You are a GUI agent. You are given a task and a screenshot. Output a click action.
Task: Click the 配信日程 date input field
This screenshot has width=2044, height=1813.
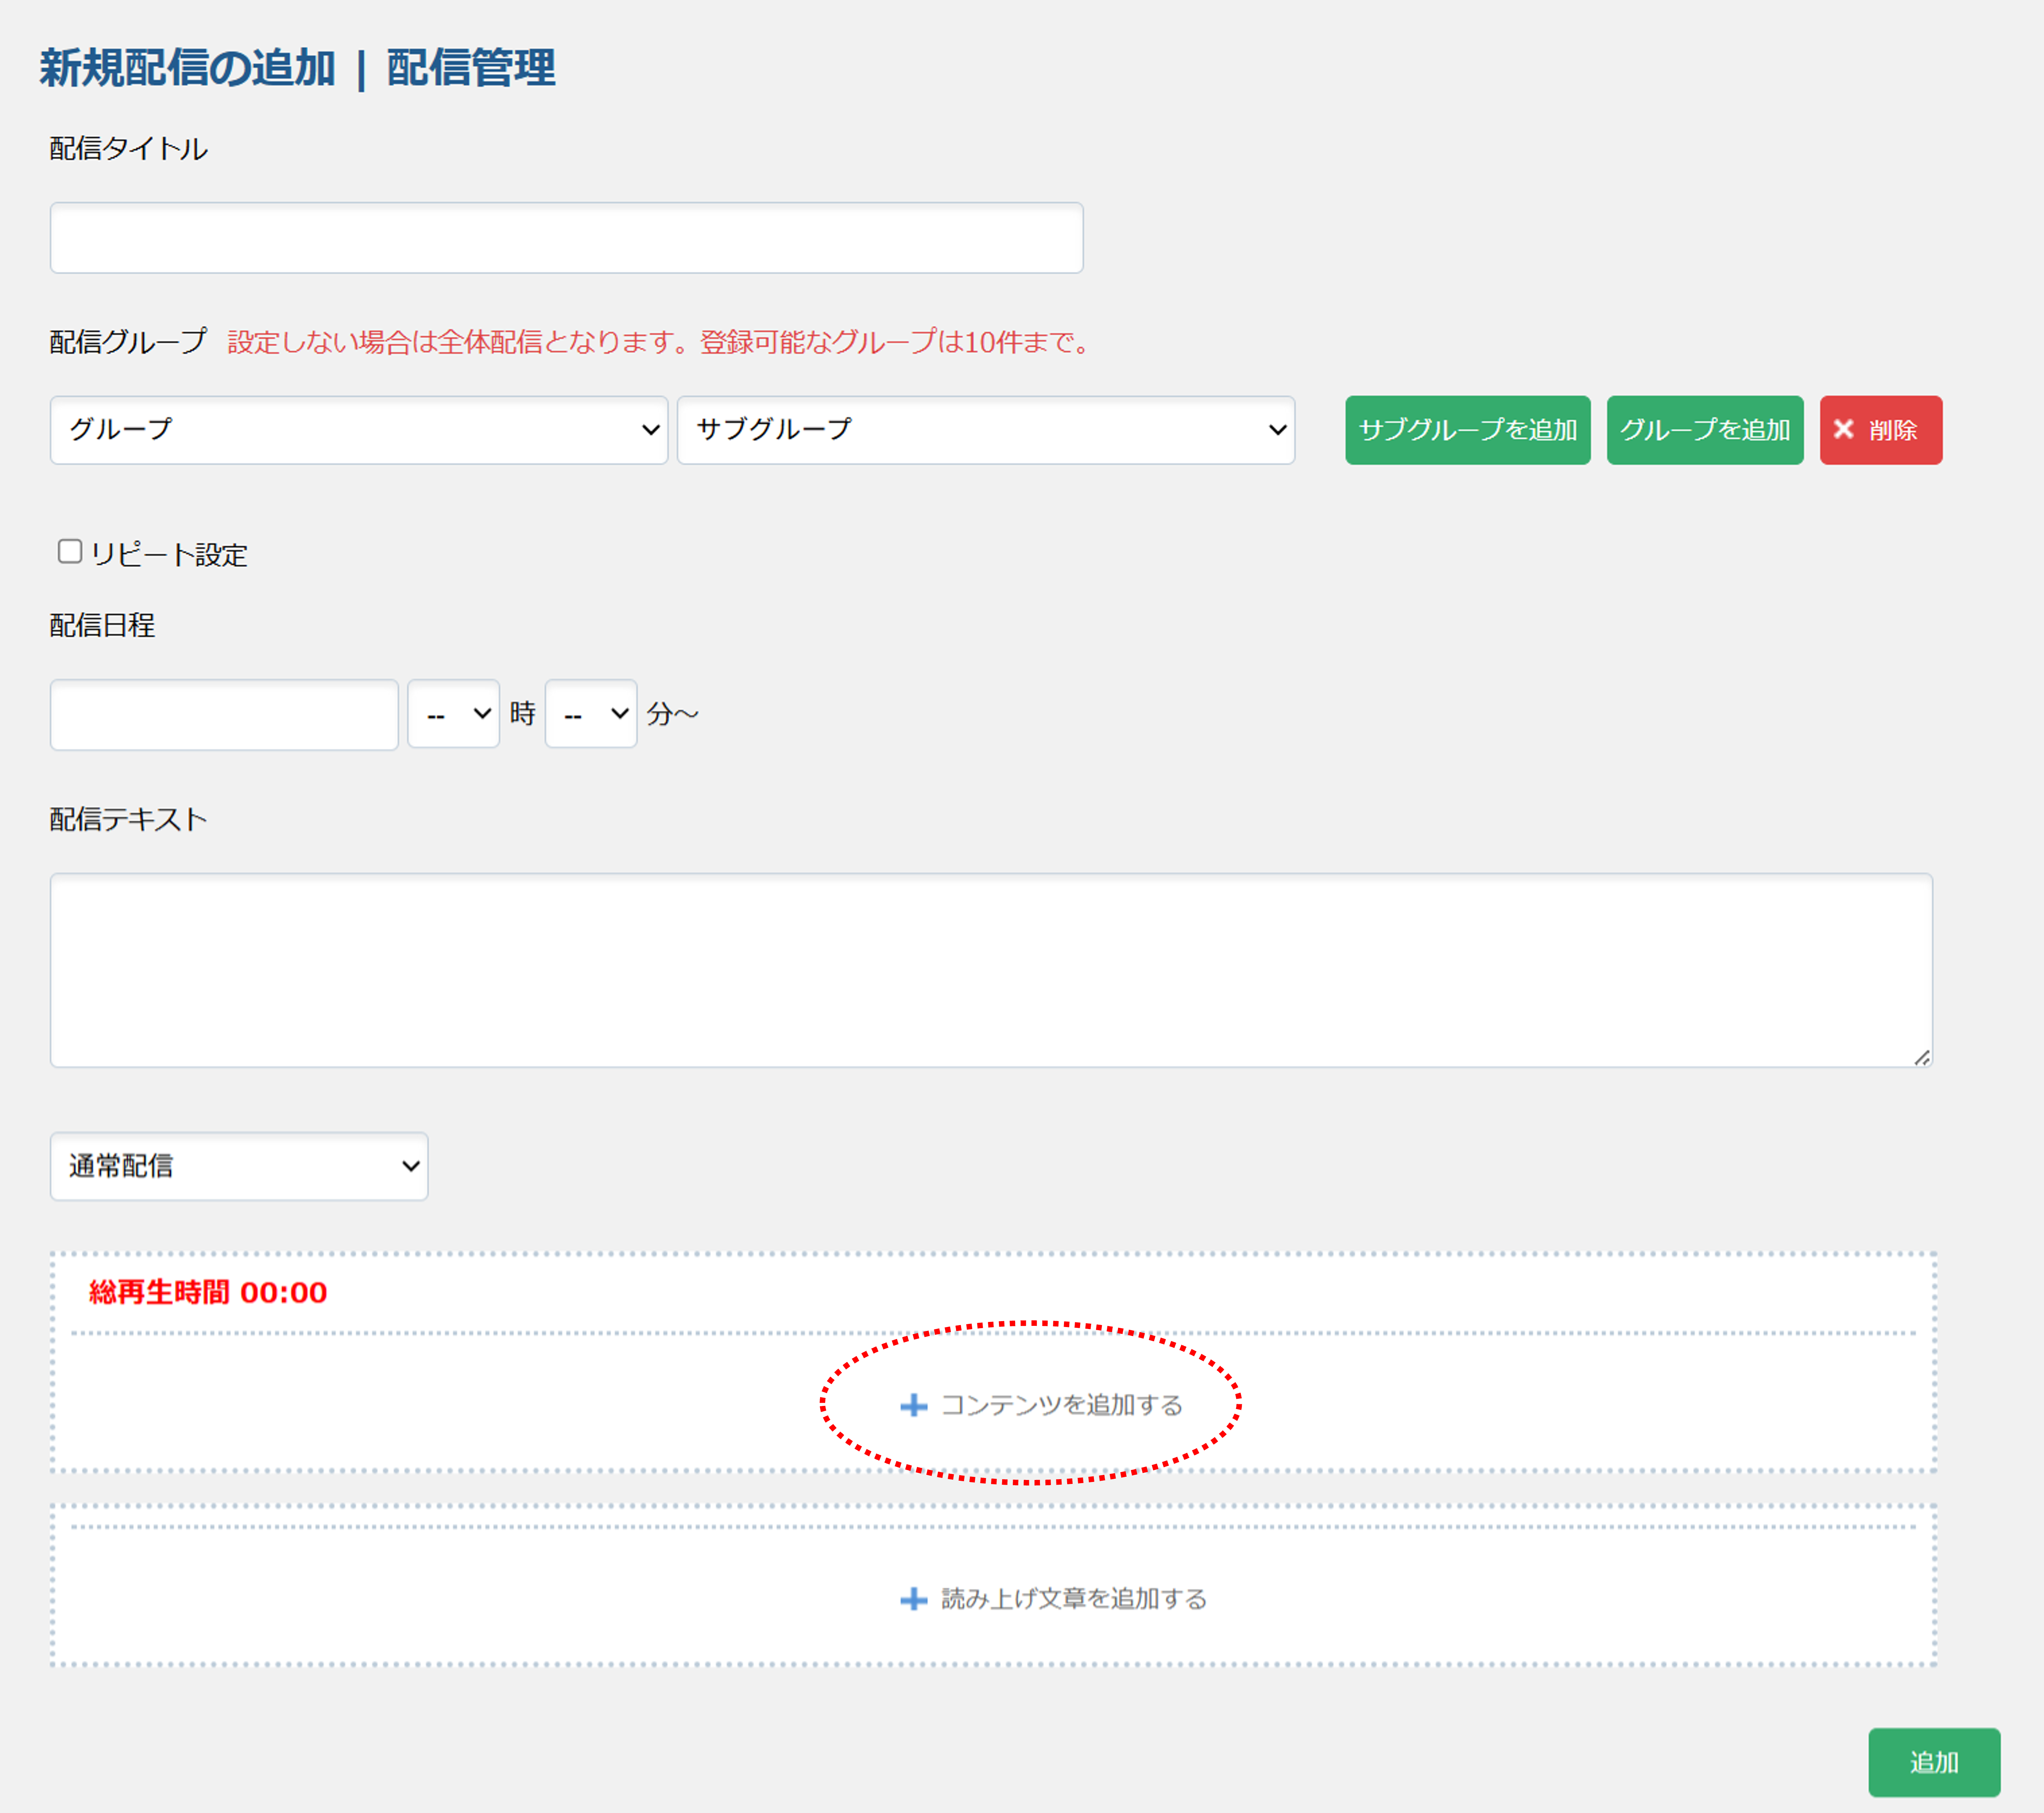[x=224, y=714]
